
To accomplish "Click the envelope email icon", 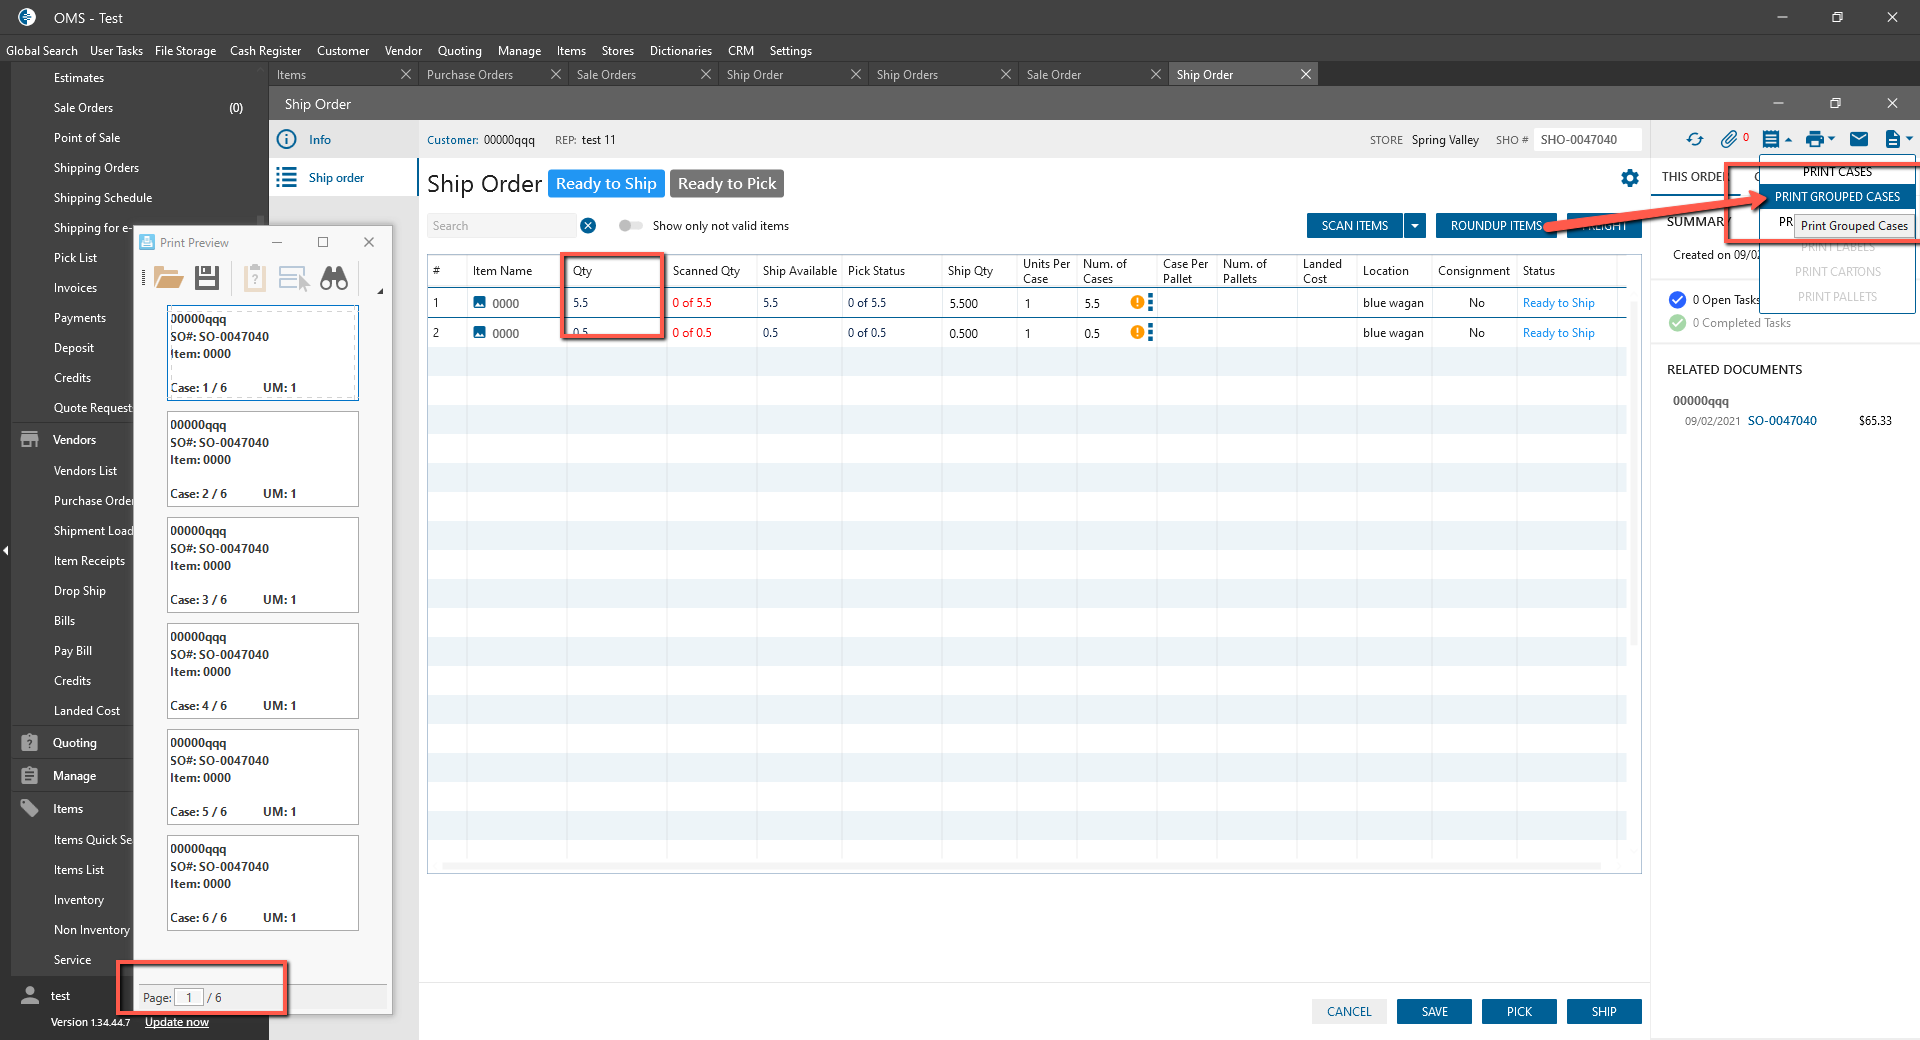I will coord(1859,140).
